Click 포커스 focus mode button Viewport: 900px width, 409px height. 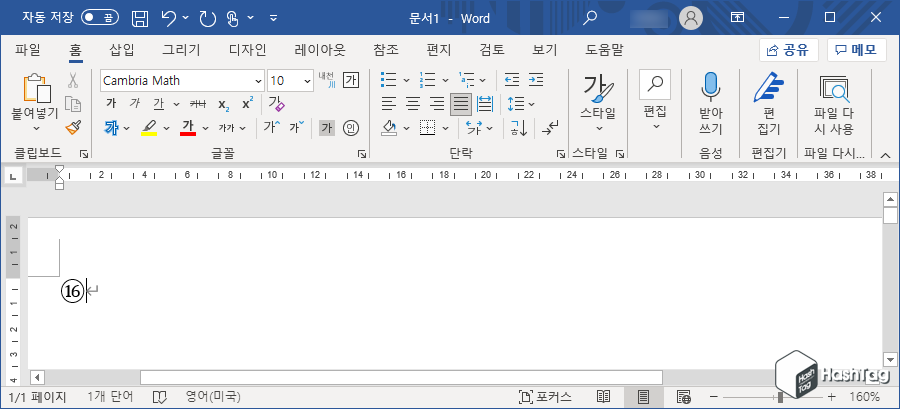545,396
